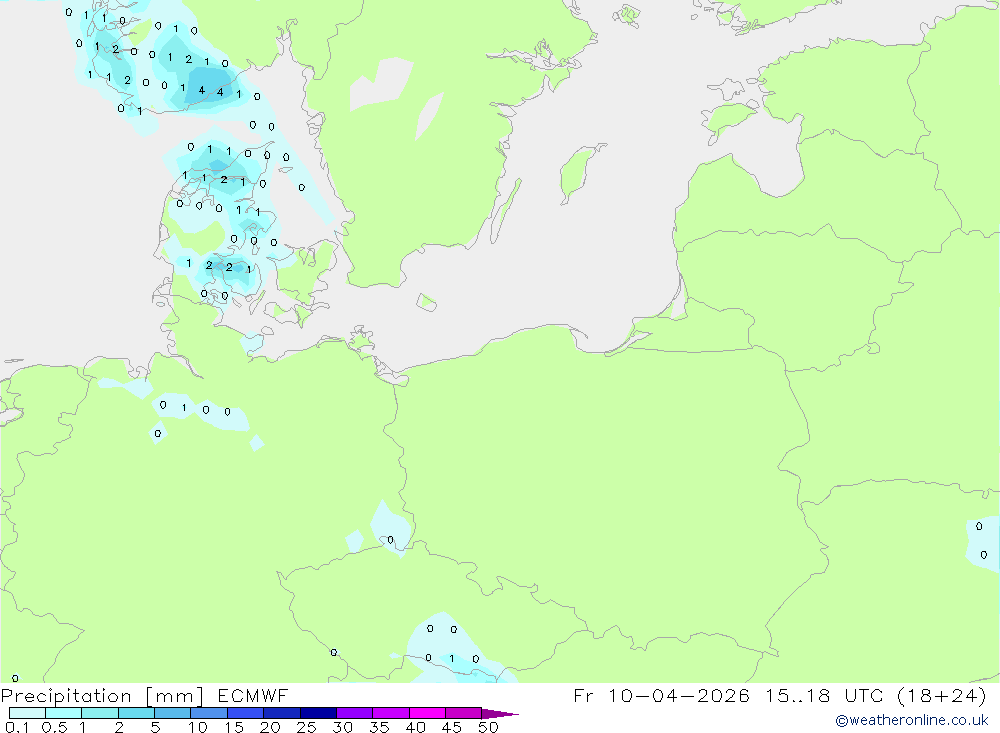Click the legend label '35'
This screenshot has width=1000, height=733.
click(379, 727)
